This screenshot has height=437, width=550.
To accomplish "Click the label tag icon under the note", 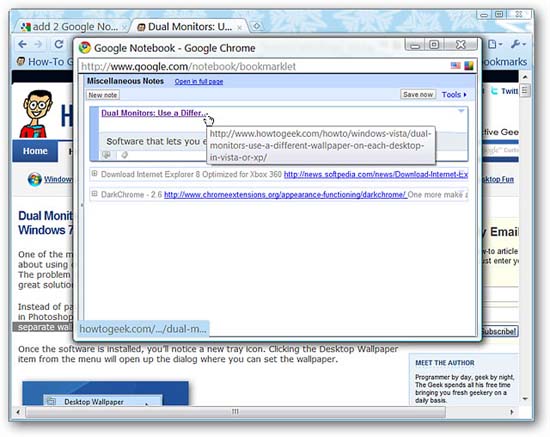I will 124,155.
